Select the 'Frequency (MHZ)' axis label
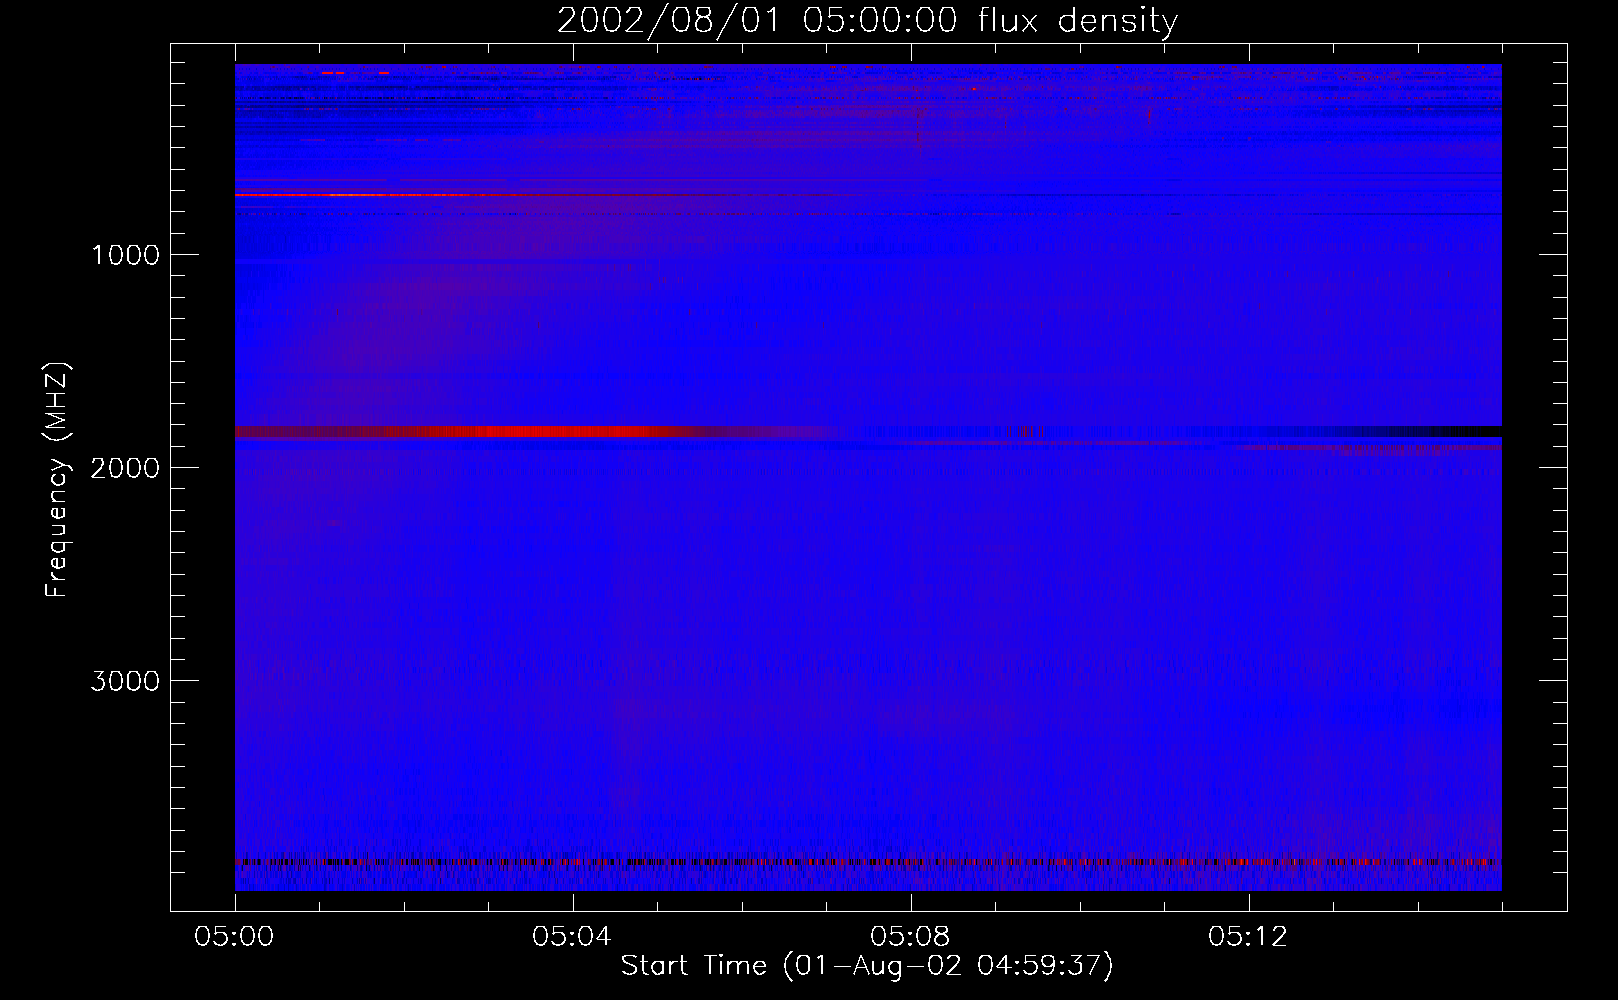 (57, 479)
